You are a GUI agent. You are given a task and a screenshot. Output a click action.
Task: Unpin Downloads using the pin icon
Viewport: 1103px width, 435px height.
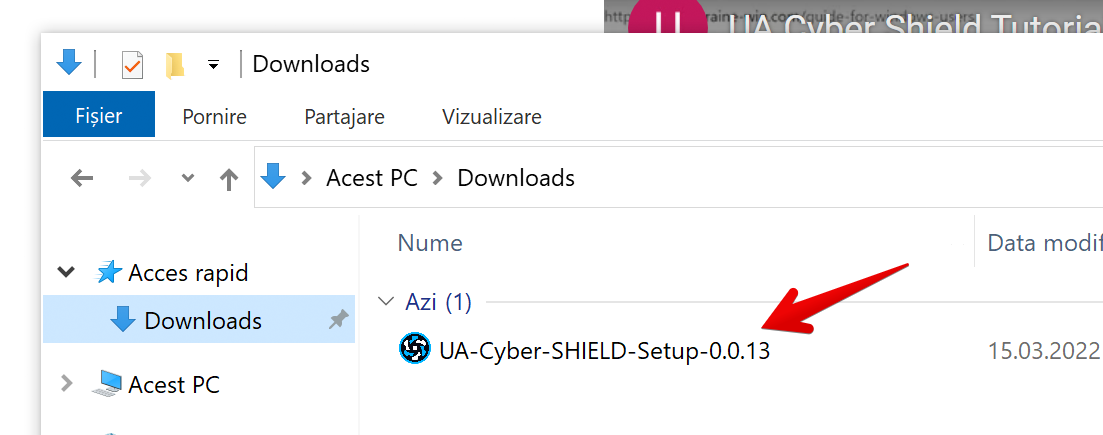pos(338,321)
